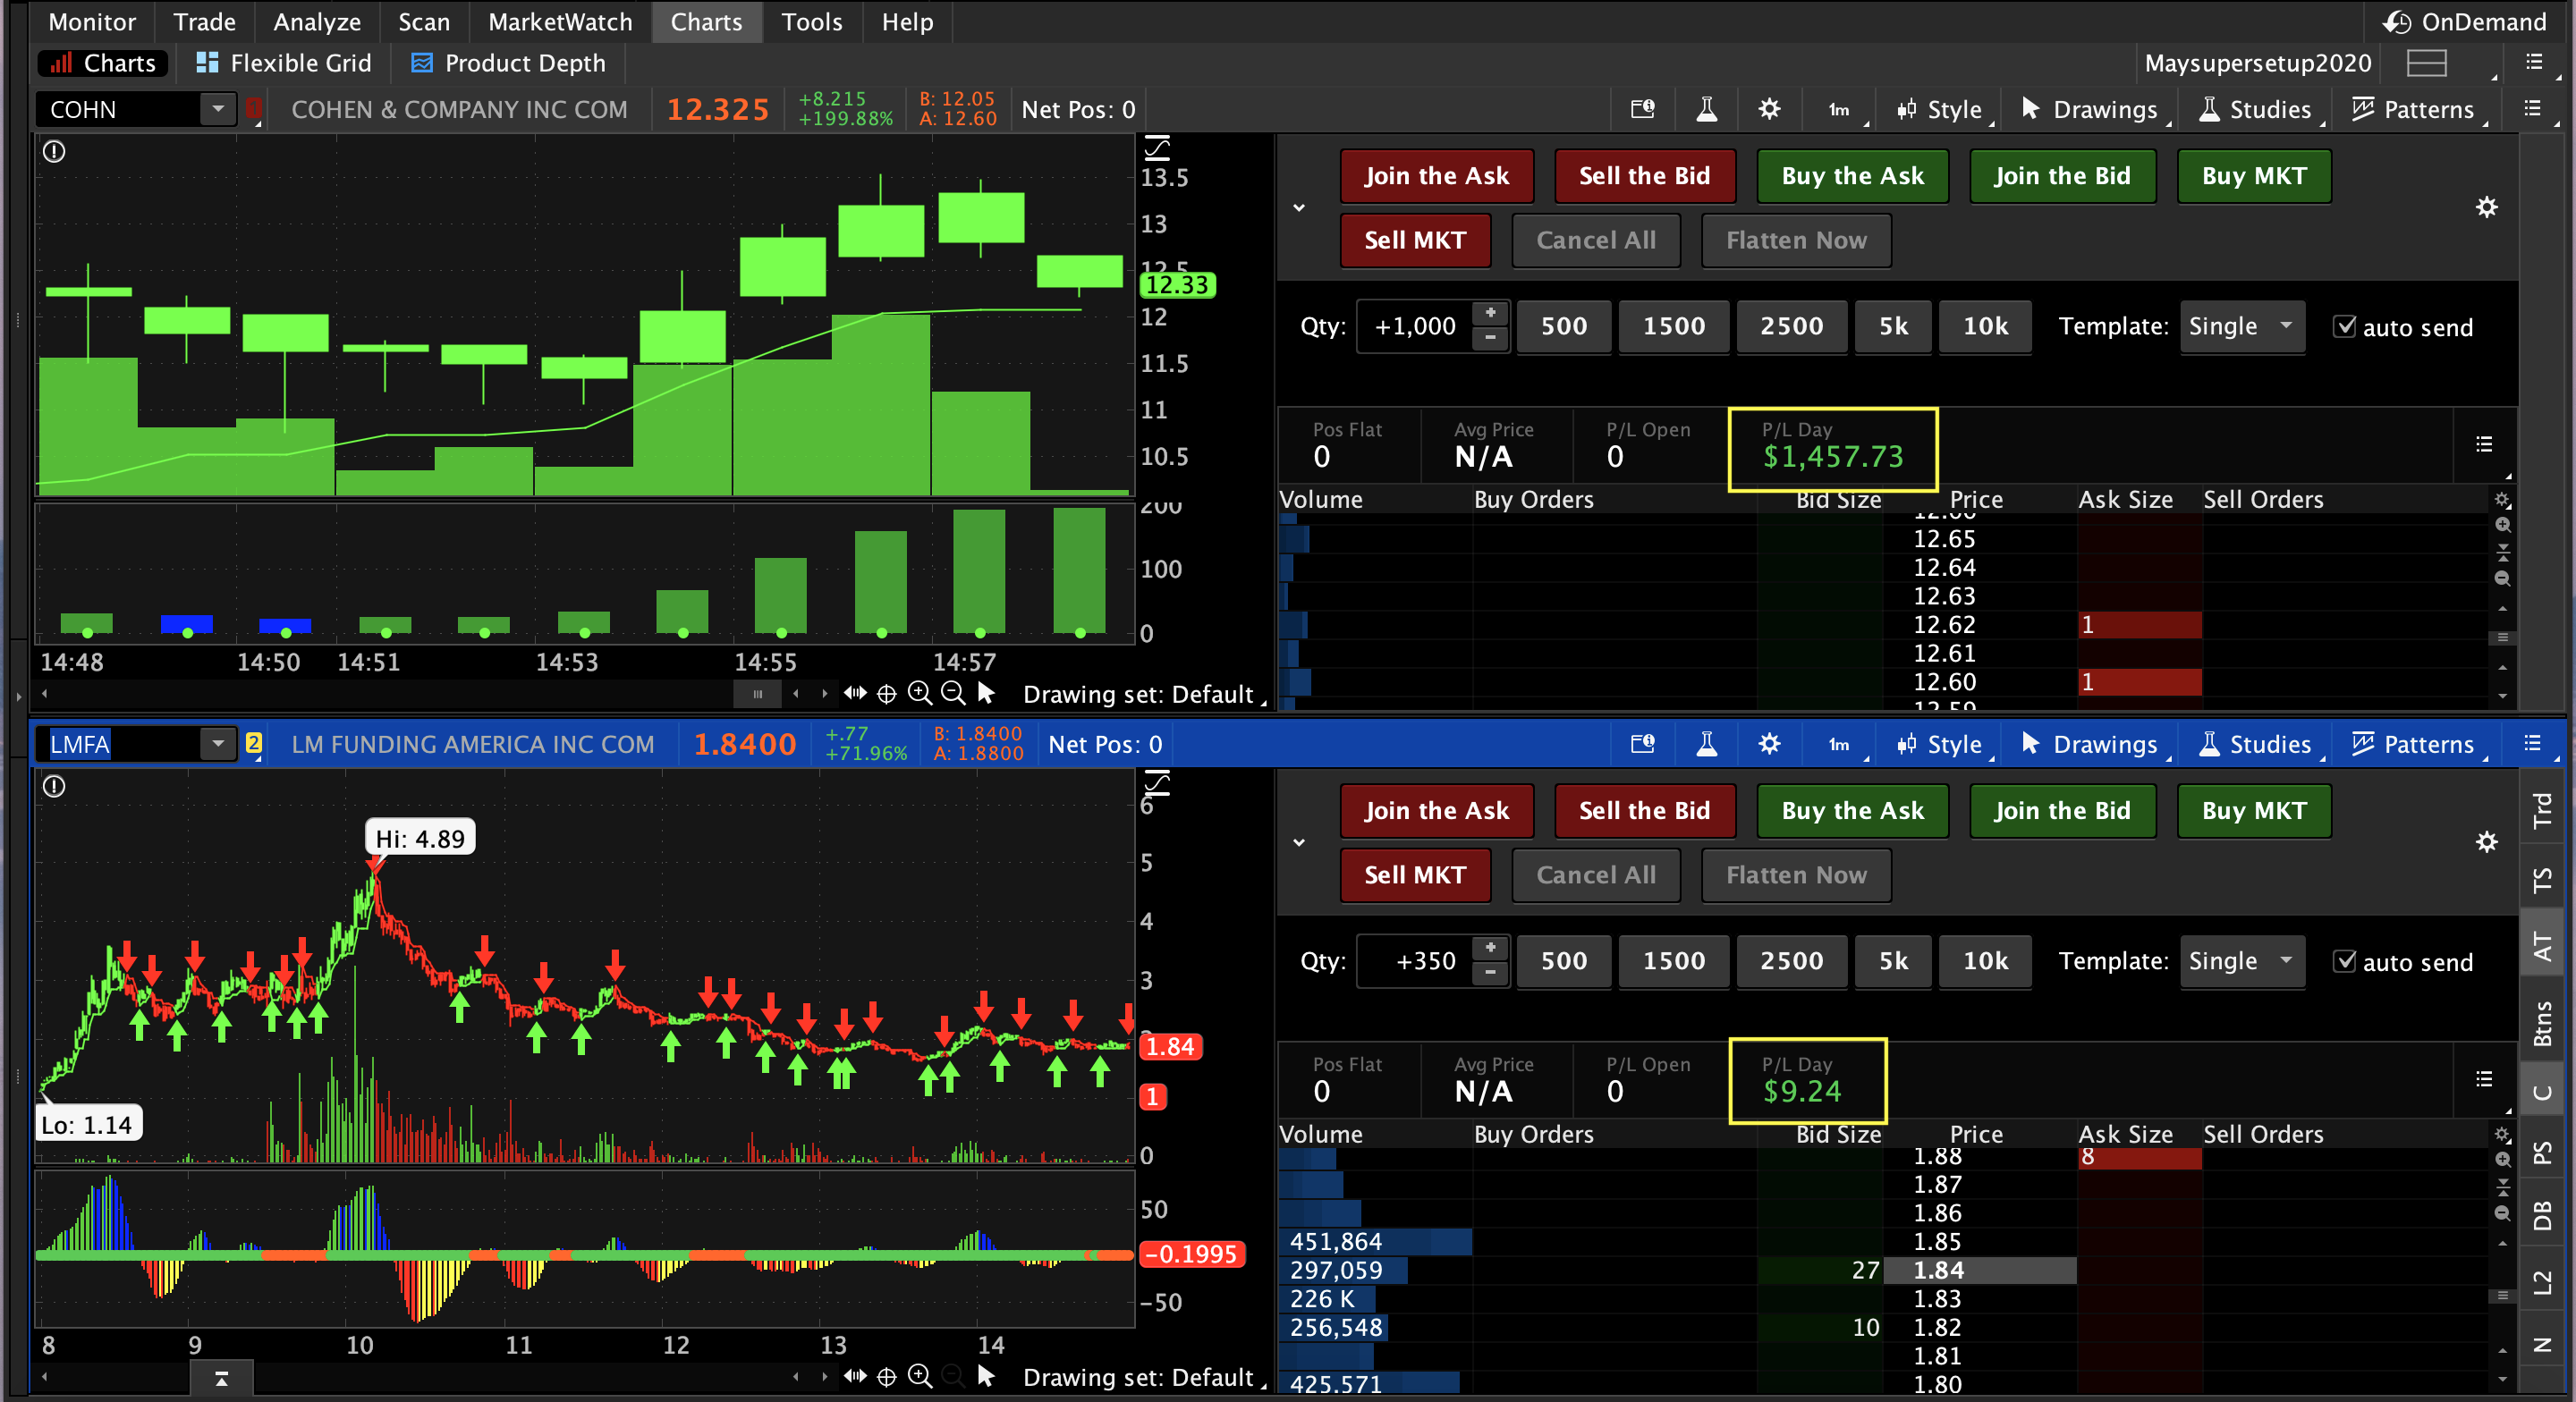Viewport: 2576px width, 1402px height.
Task: Open chart settings gear for COHN chart
Action: 1769,109
